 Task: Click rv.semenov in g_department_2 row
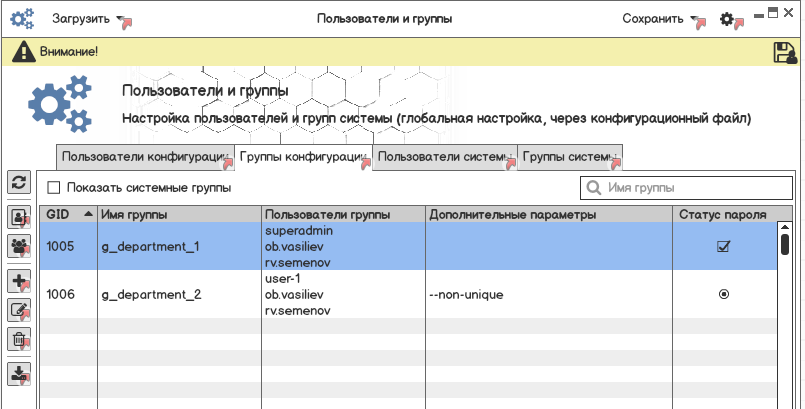[298, 311]
